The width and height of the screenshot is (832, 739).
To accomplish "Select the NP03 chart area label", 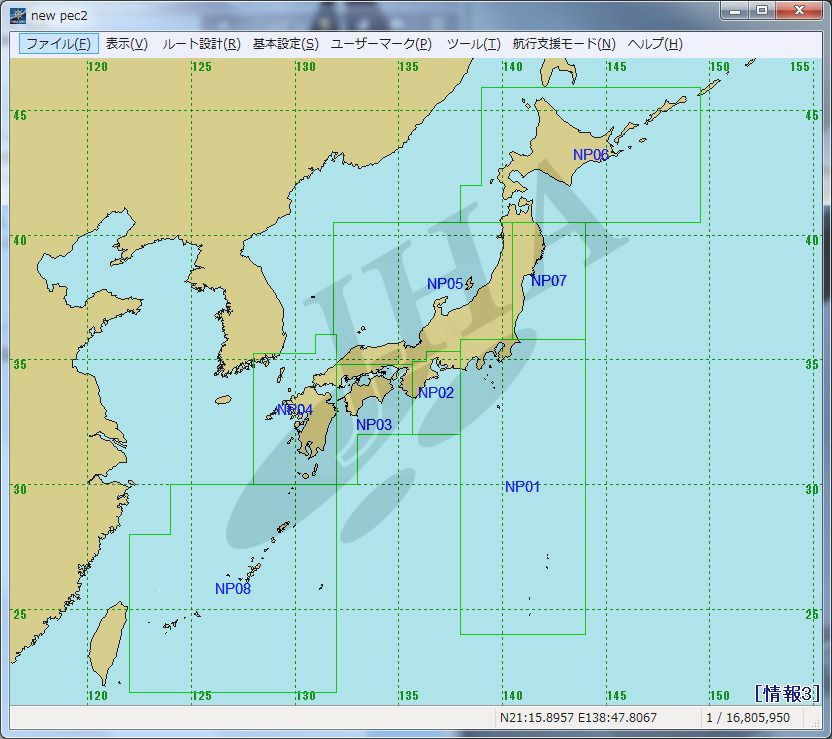I will click(x=374, y=424).
